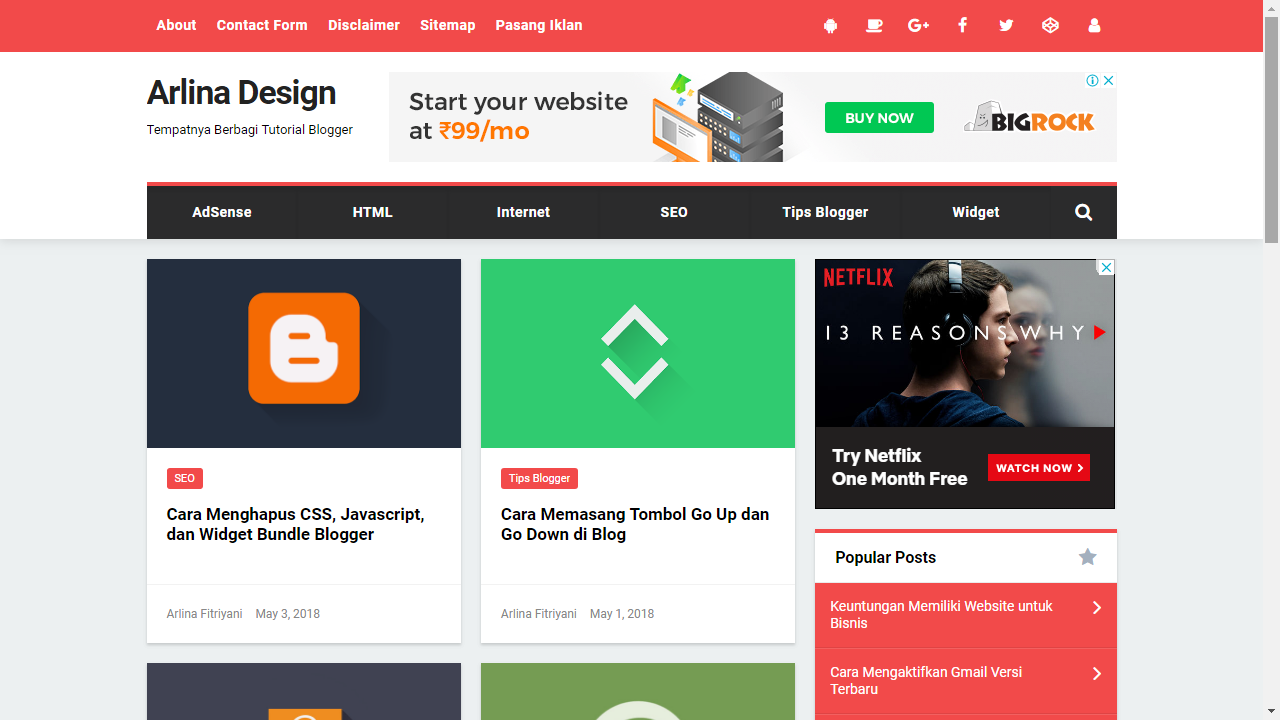The image size is (1280, 720).
Task: Open post Cara Memasang Tombol Go Up
Action: [x=635, y=524]
